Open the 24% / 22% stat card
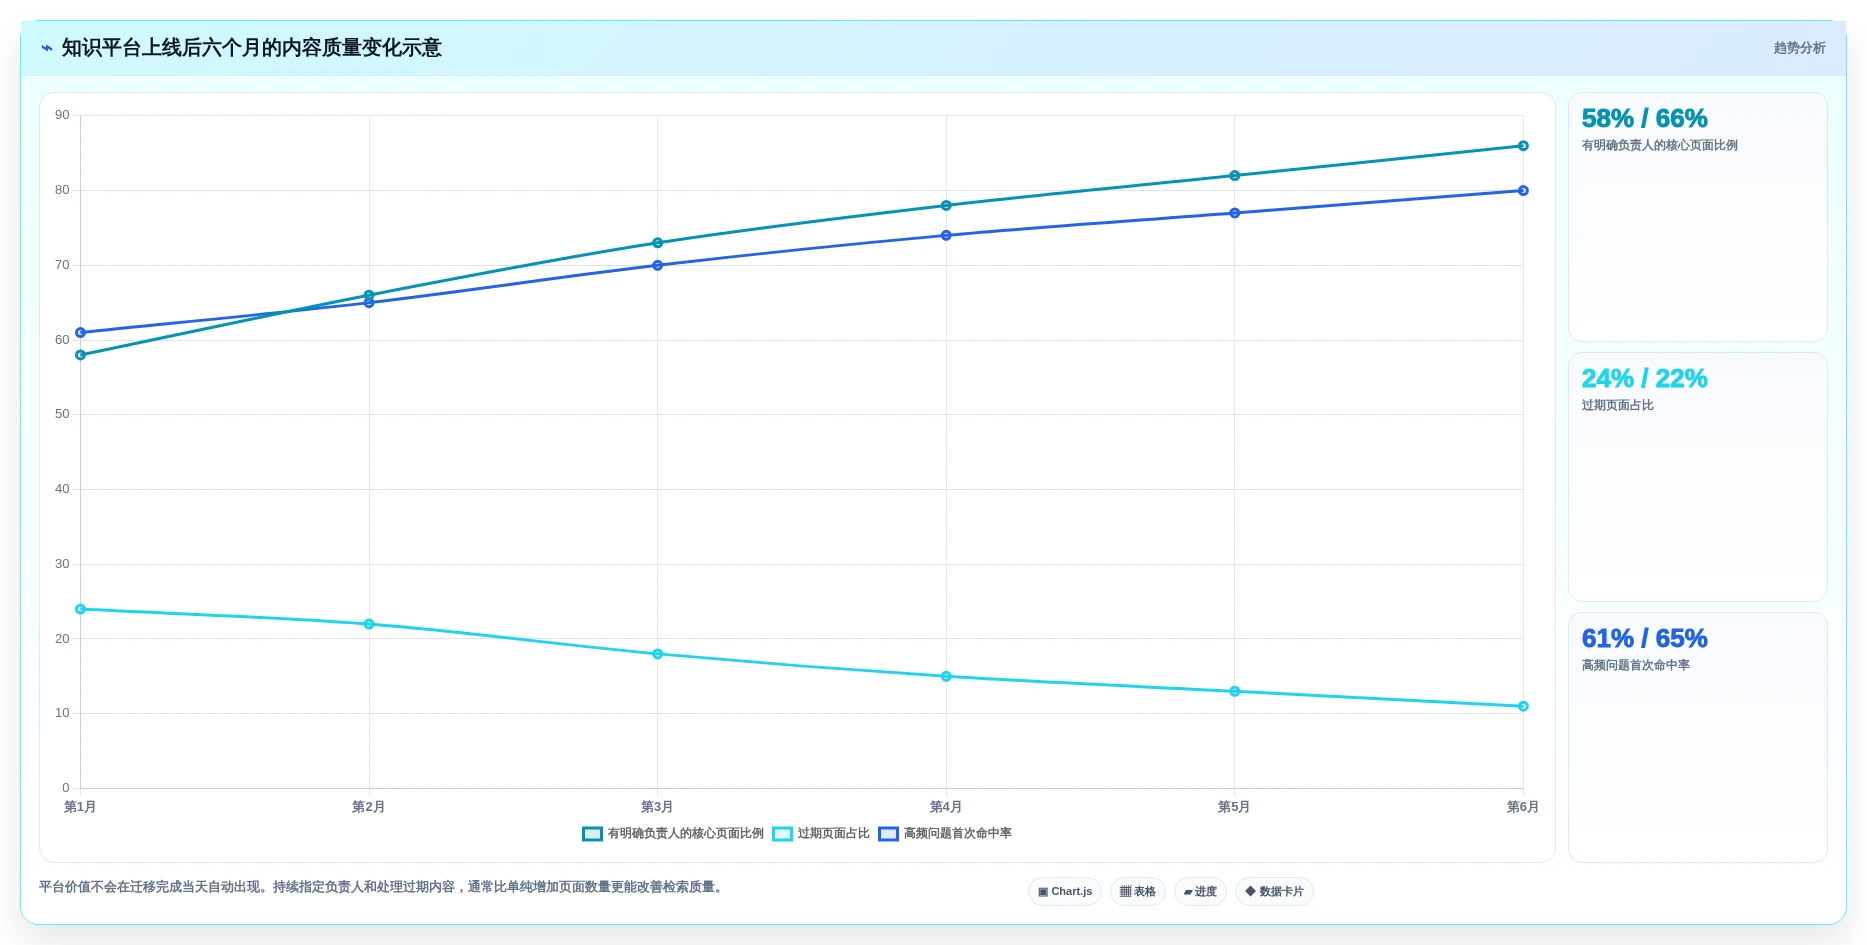The width and height of the screenshot is (1867, 945). click(x=1697, y=477)
